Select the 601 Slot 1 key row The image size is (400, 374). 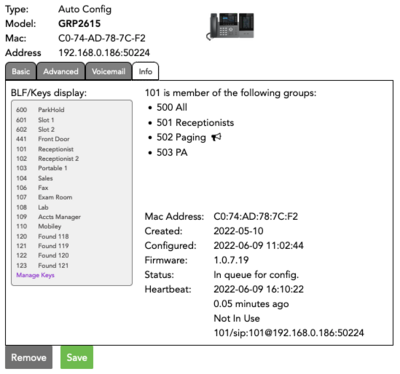coord(35,120)
